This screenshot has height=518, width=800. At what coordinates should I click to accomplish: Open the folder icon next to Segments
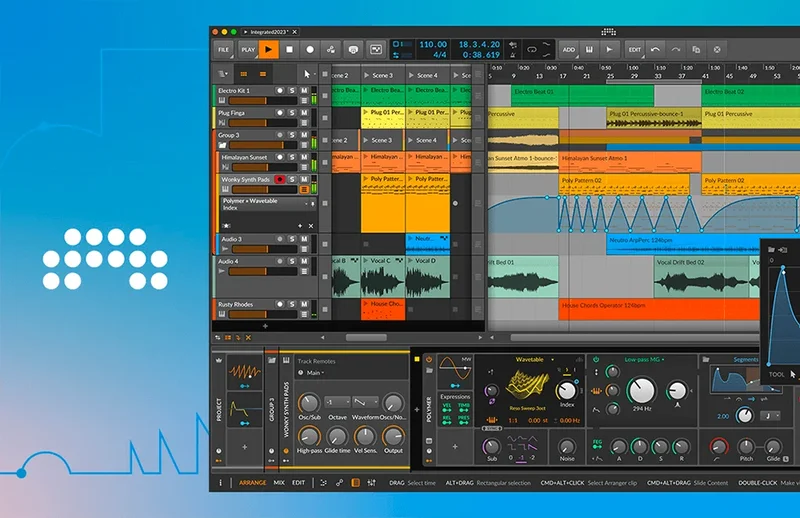pos(706,359)
